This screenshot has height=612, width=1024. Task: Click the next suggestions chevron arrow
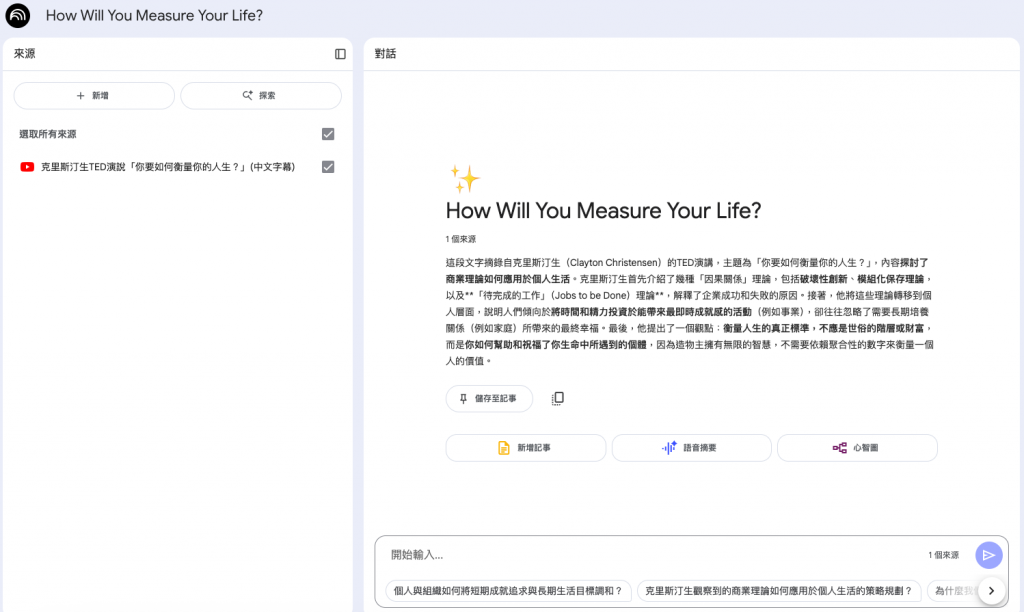pos(991,591)
